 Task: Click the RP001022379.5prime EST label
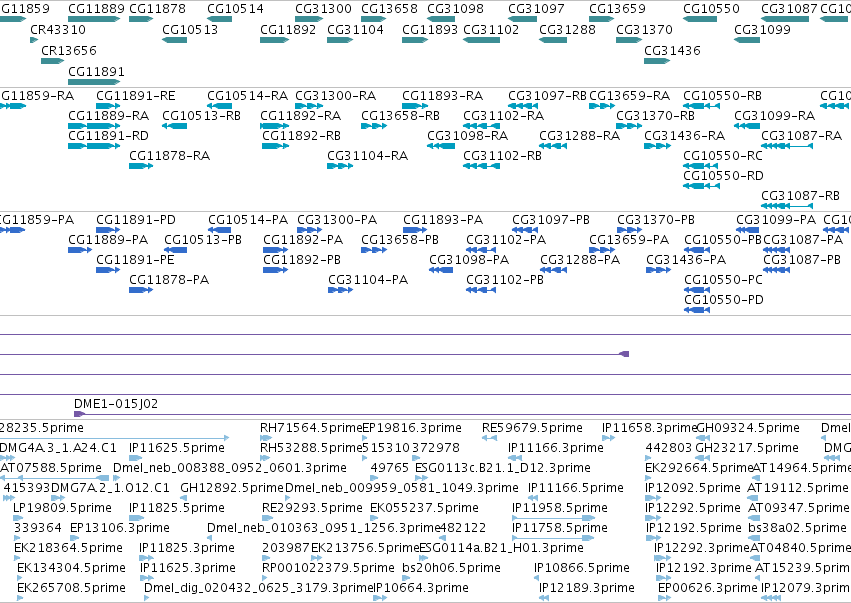point(328,568)
